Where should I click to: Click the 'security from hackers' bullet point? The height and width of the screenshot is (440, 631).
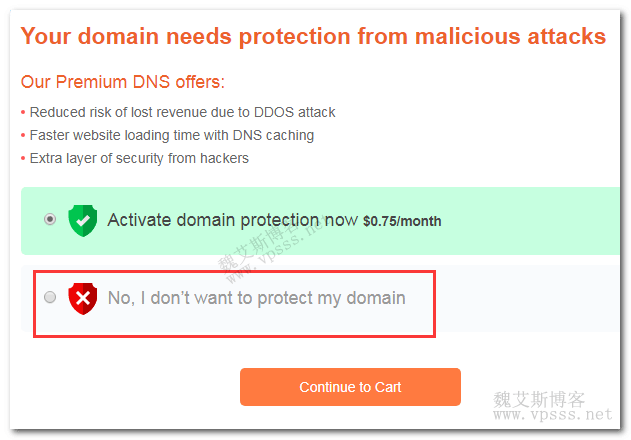(x=139, y=158)
